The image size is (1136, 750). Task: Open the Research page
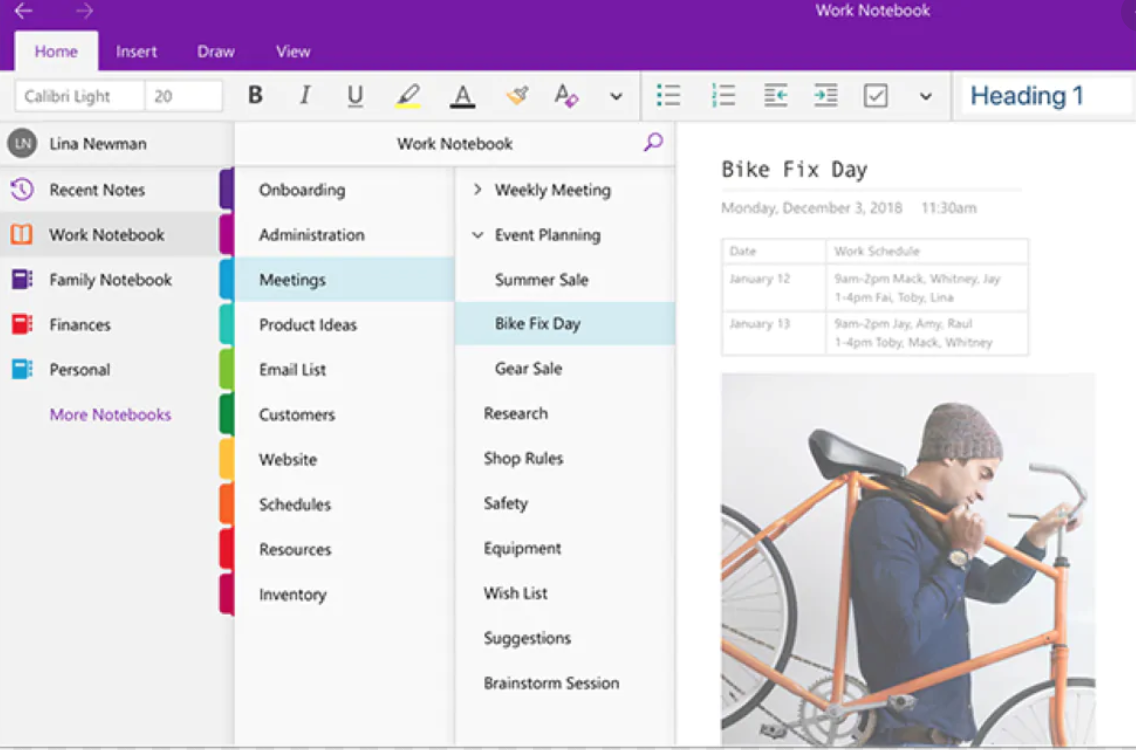coord(565,413)
